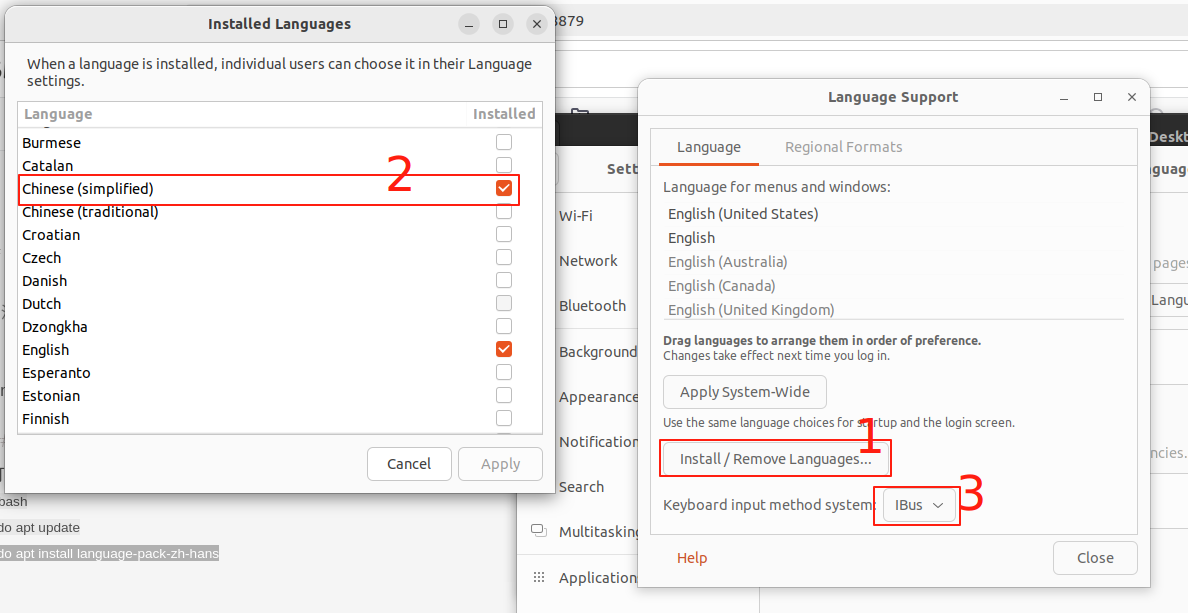1188x613 pixels.
Task: Minimize the Language Support window
Action: click(1064, 97)
